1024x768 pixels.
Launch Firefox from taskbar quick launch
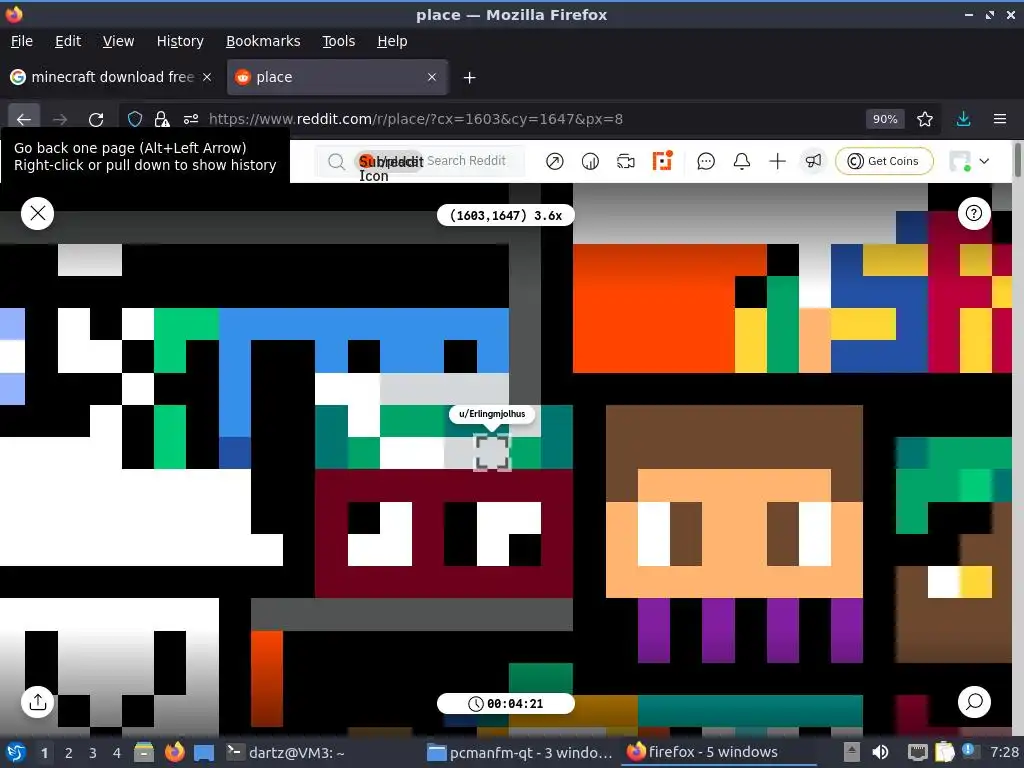pos(174,752)
